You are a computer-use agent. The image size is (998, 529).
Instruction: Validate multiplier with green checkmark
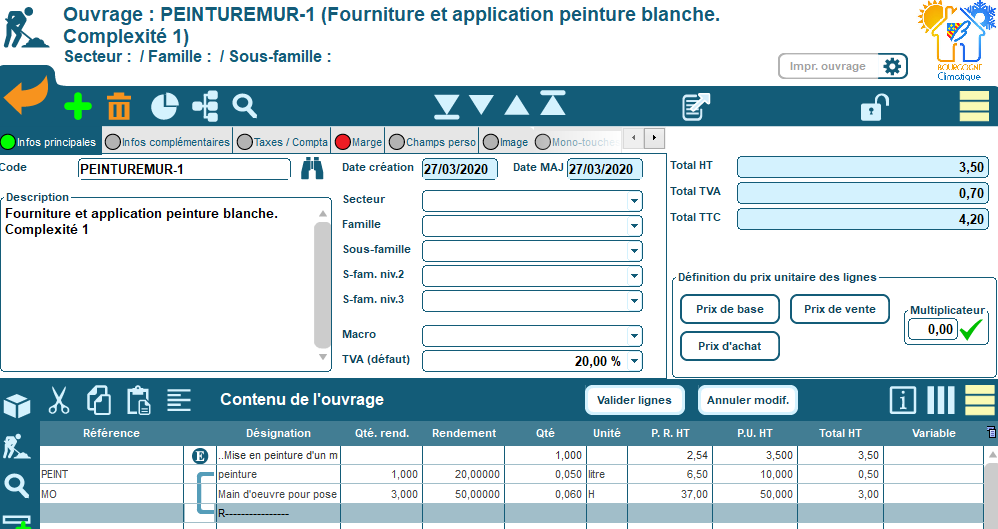click(x=972, y=329)
